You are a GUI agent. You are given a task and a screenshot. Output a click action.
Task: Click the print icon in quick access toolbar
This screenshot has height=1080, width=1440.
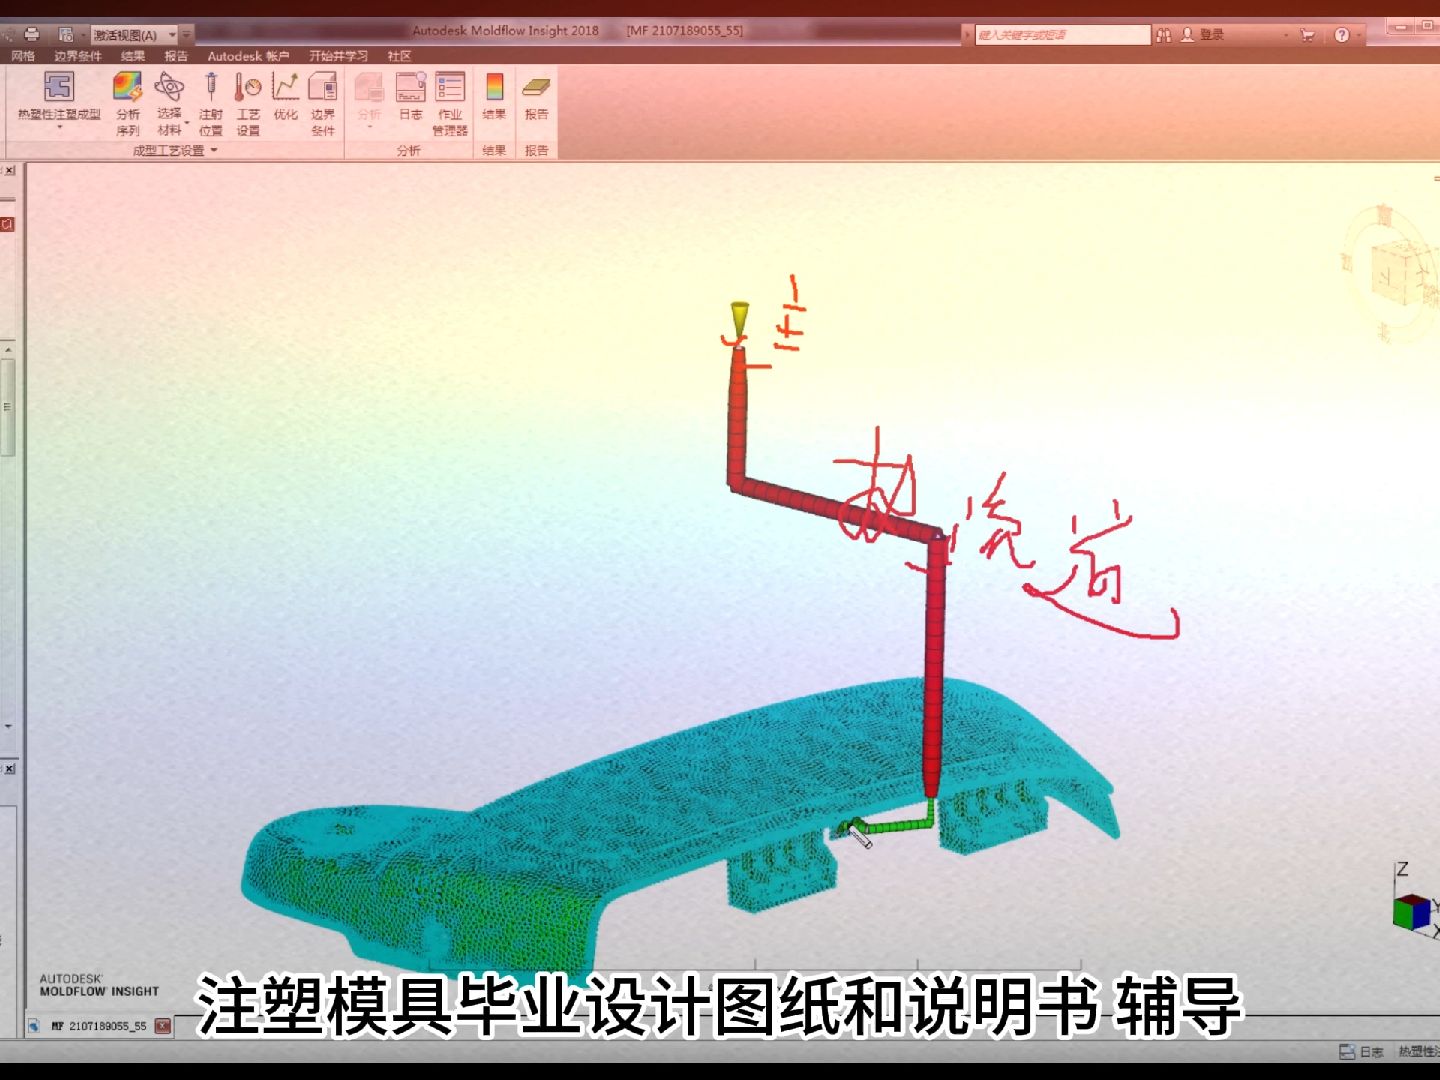[x=32, y=34]
